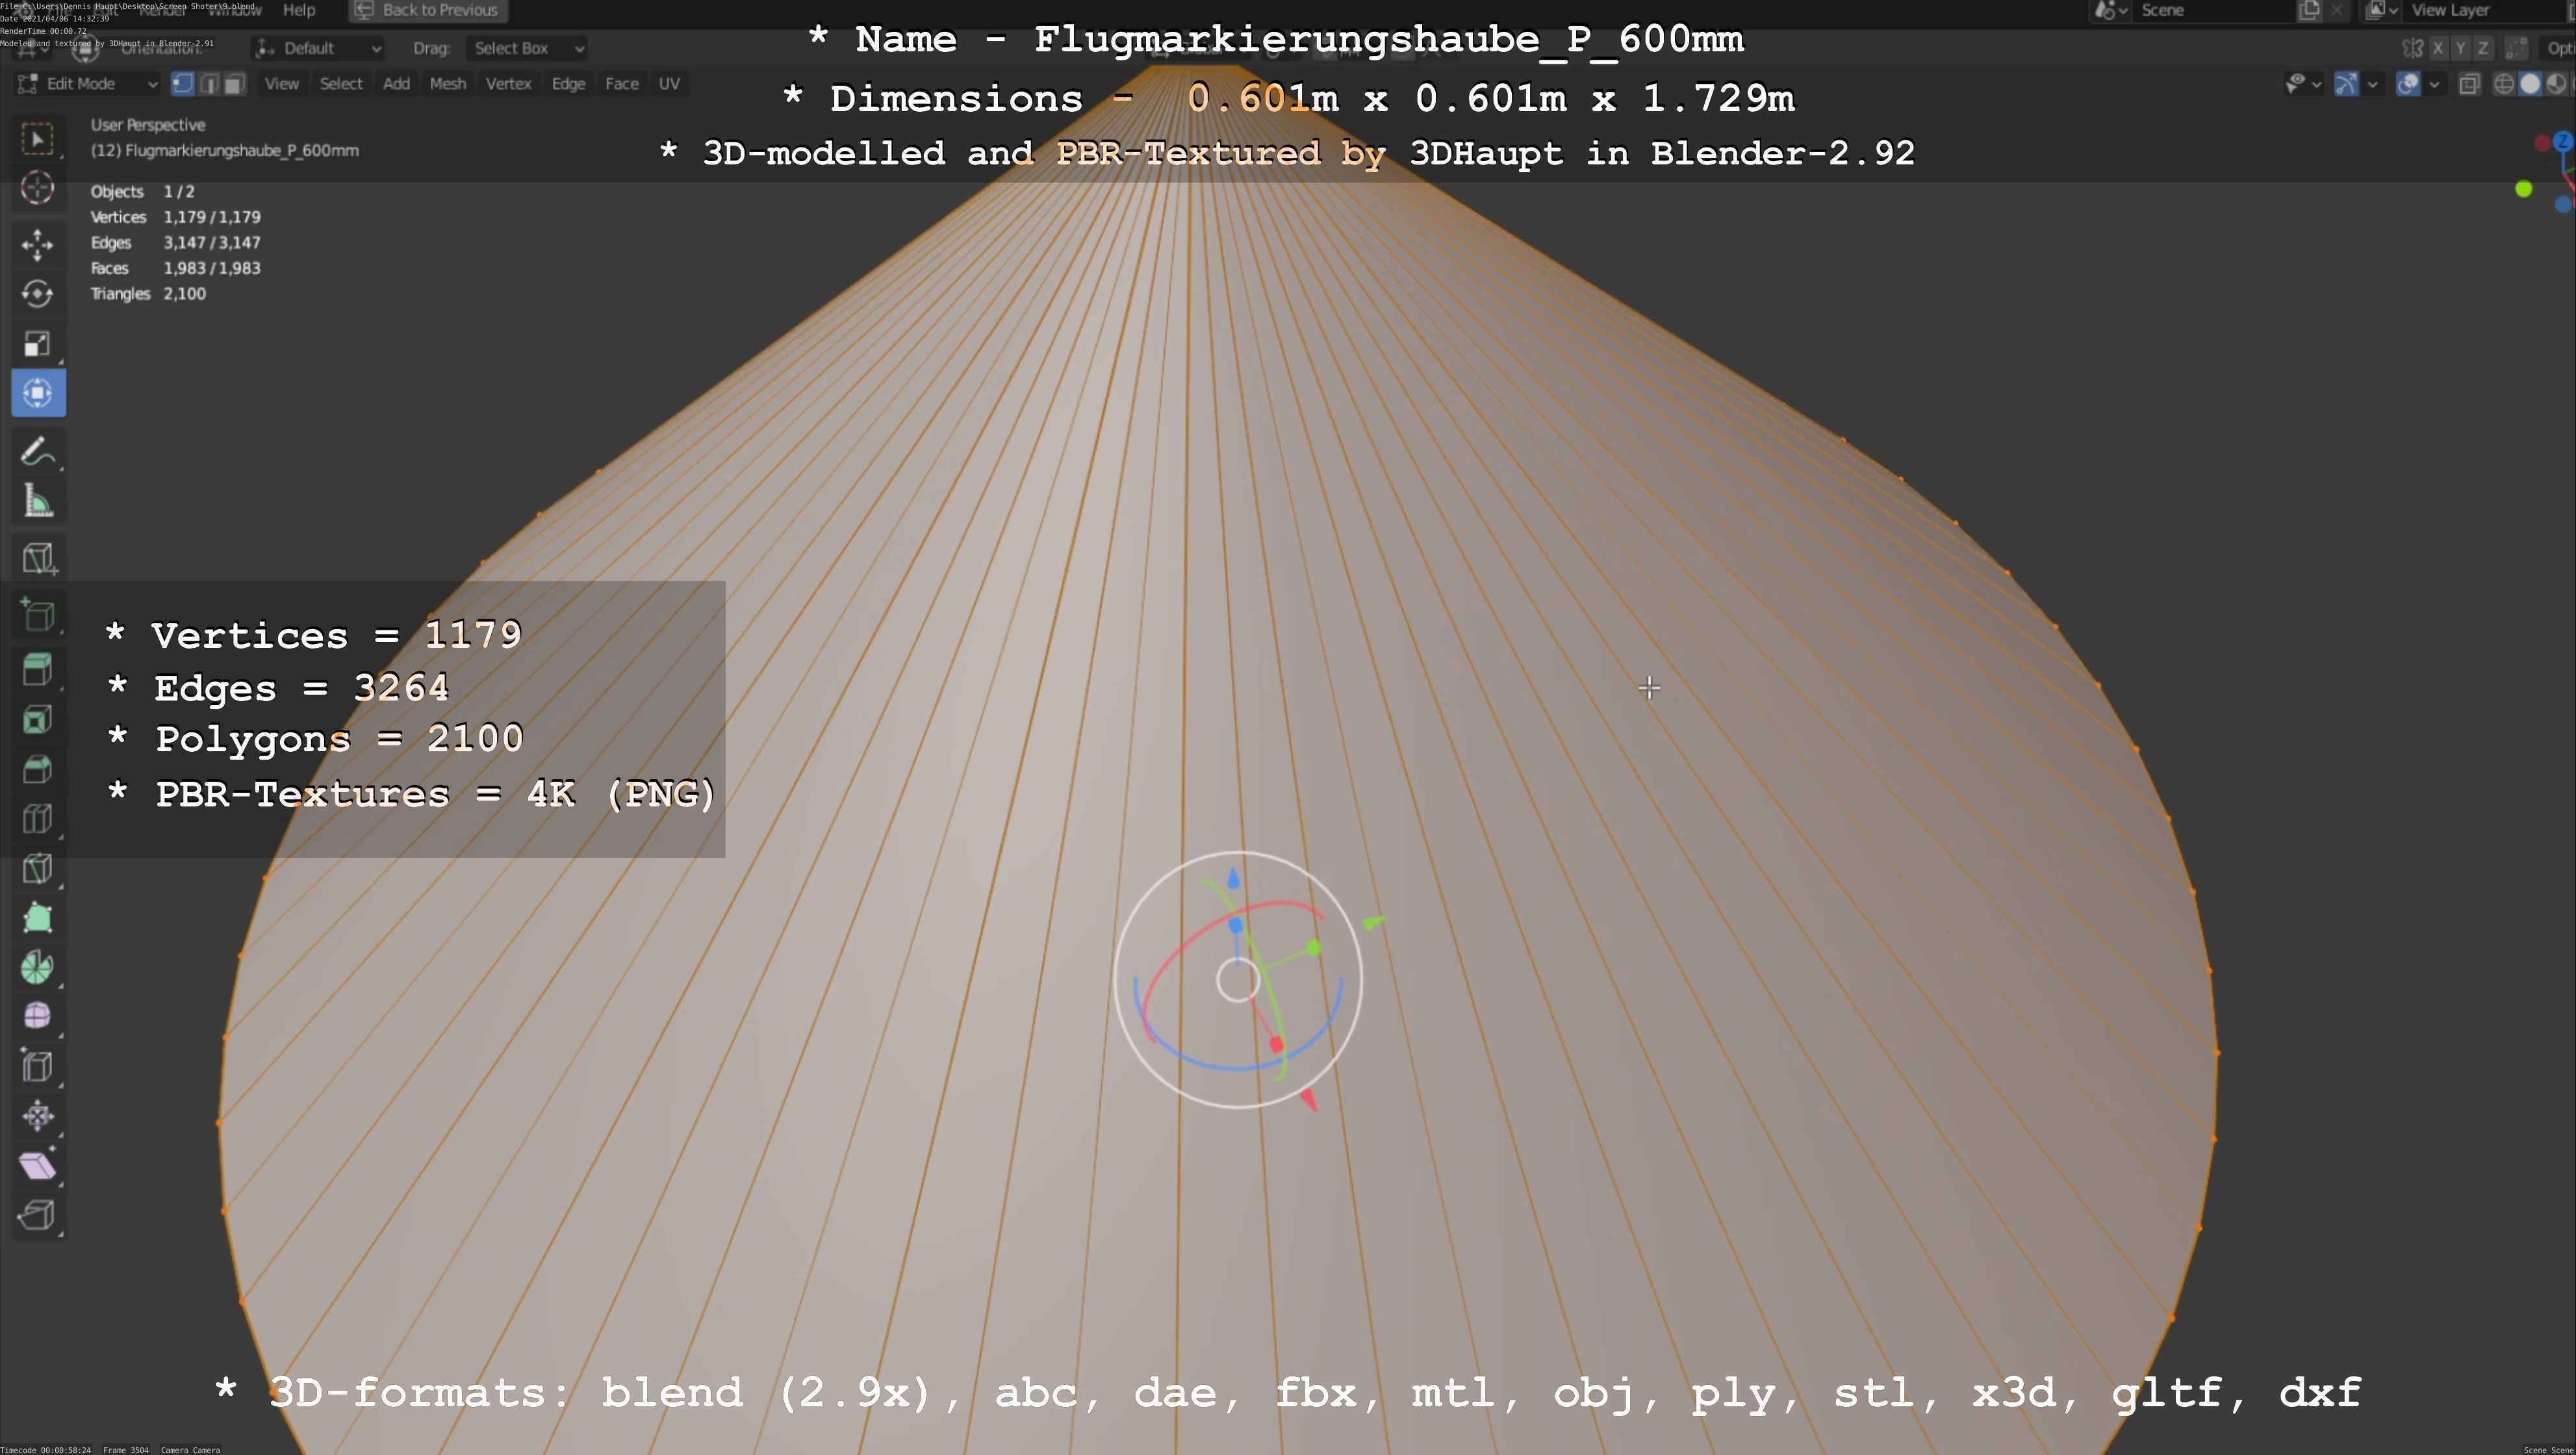Open the Help menu
This screenshot has height=1455, width=2576.
pyautogui.click(x=299, y=10)
